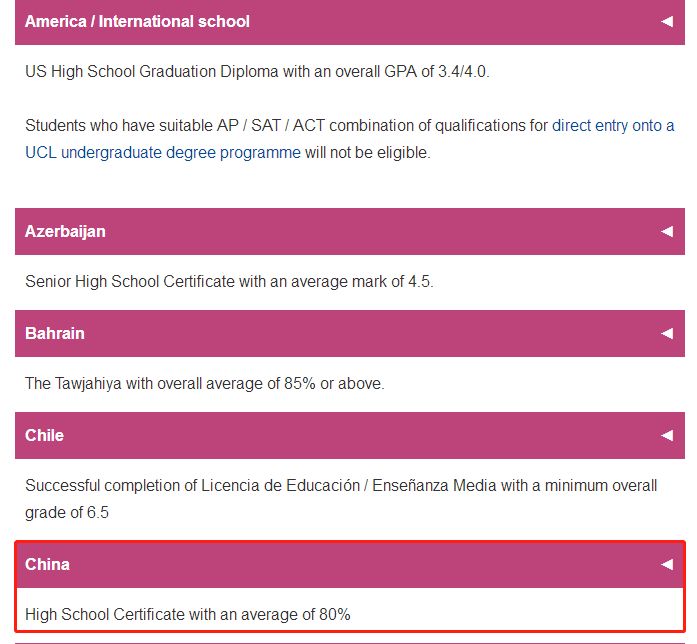The image size is (697, 644).
Task: Follow 'UCL undergraduate degree programme' link text
Action: [x=163, y=153]
